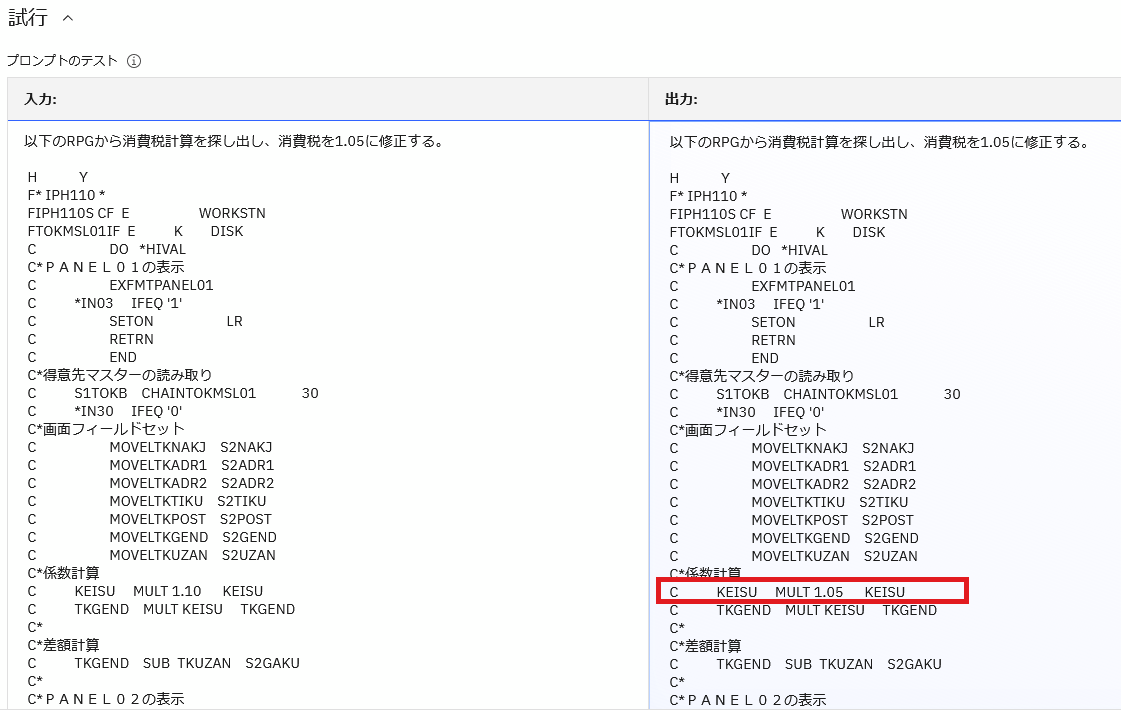The width and height of the screenshot is (1121, 710).
Task: Select output comment 'C*差額計算'
Action: click(x=705, y=646)
